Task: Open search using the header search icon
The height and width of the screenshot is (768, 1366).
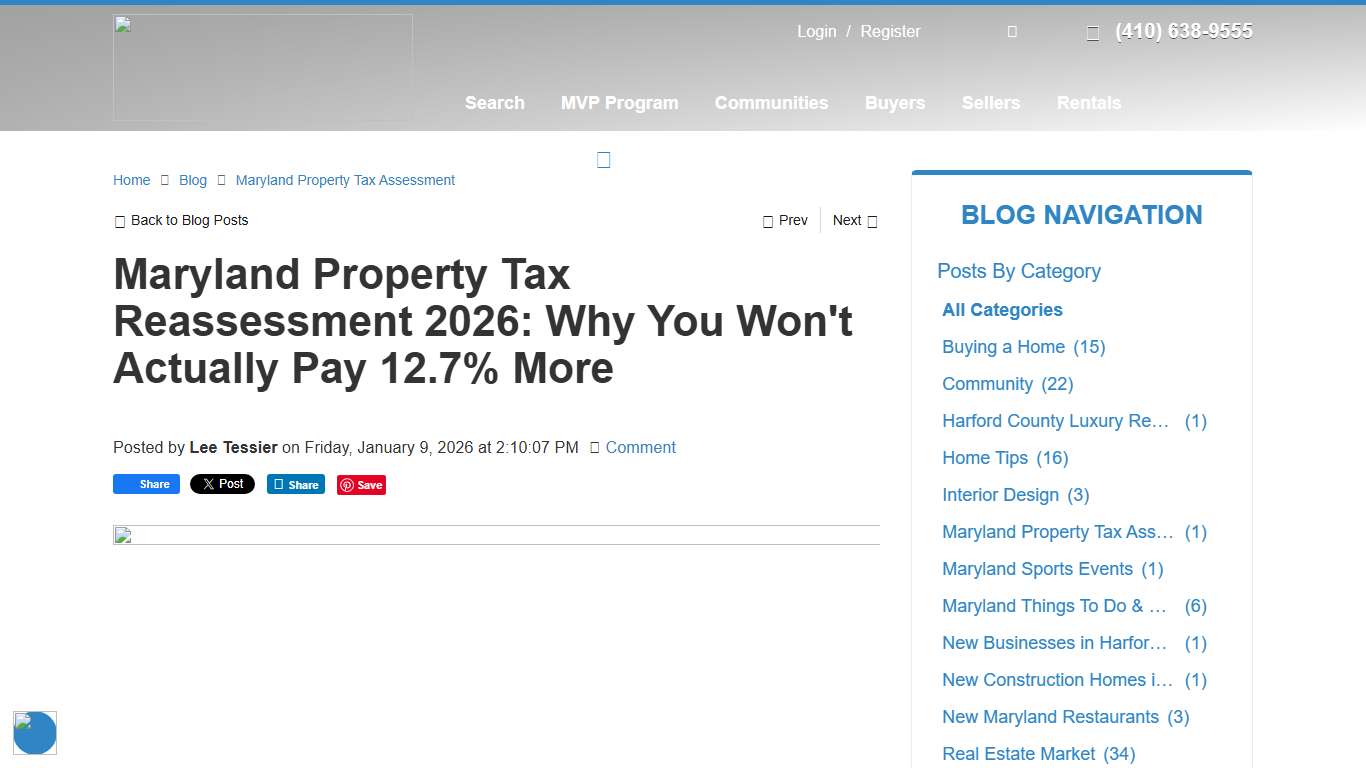Action: [x=1012, y=31]
